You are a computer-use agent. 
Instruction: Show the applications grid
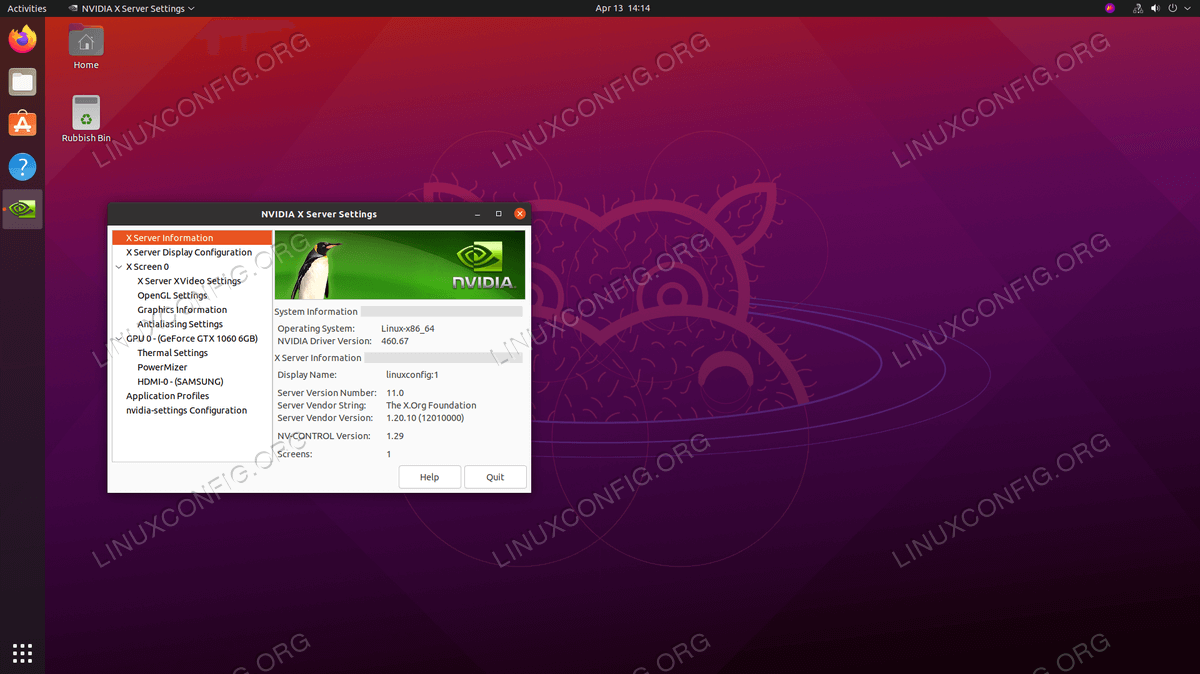click(22, 653)
